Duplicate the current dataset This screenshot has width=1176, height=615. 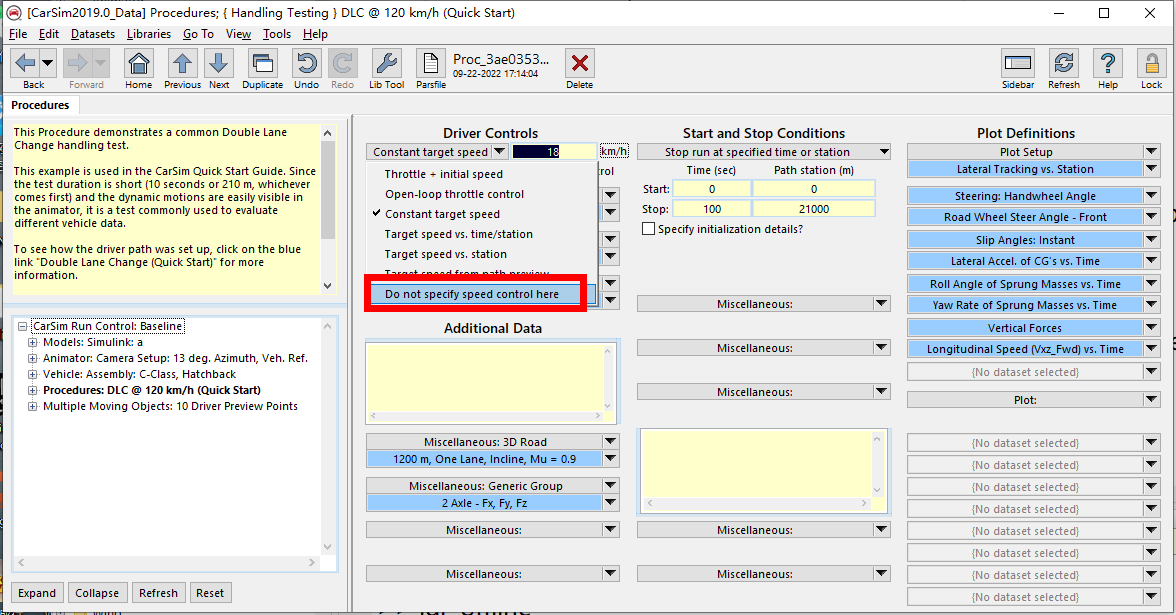[x=262, y=64]
